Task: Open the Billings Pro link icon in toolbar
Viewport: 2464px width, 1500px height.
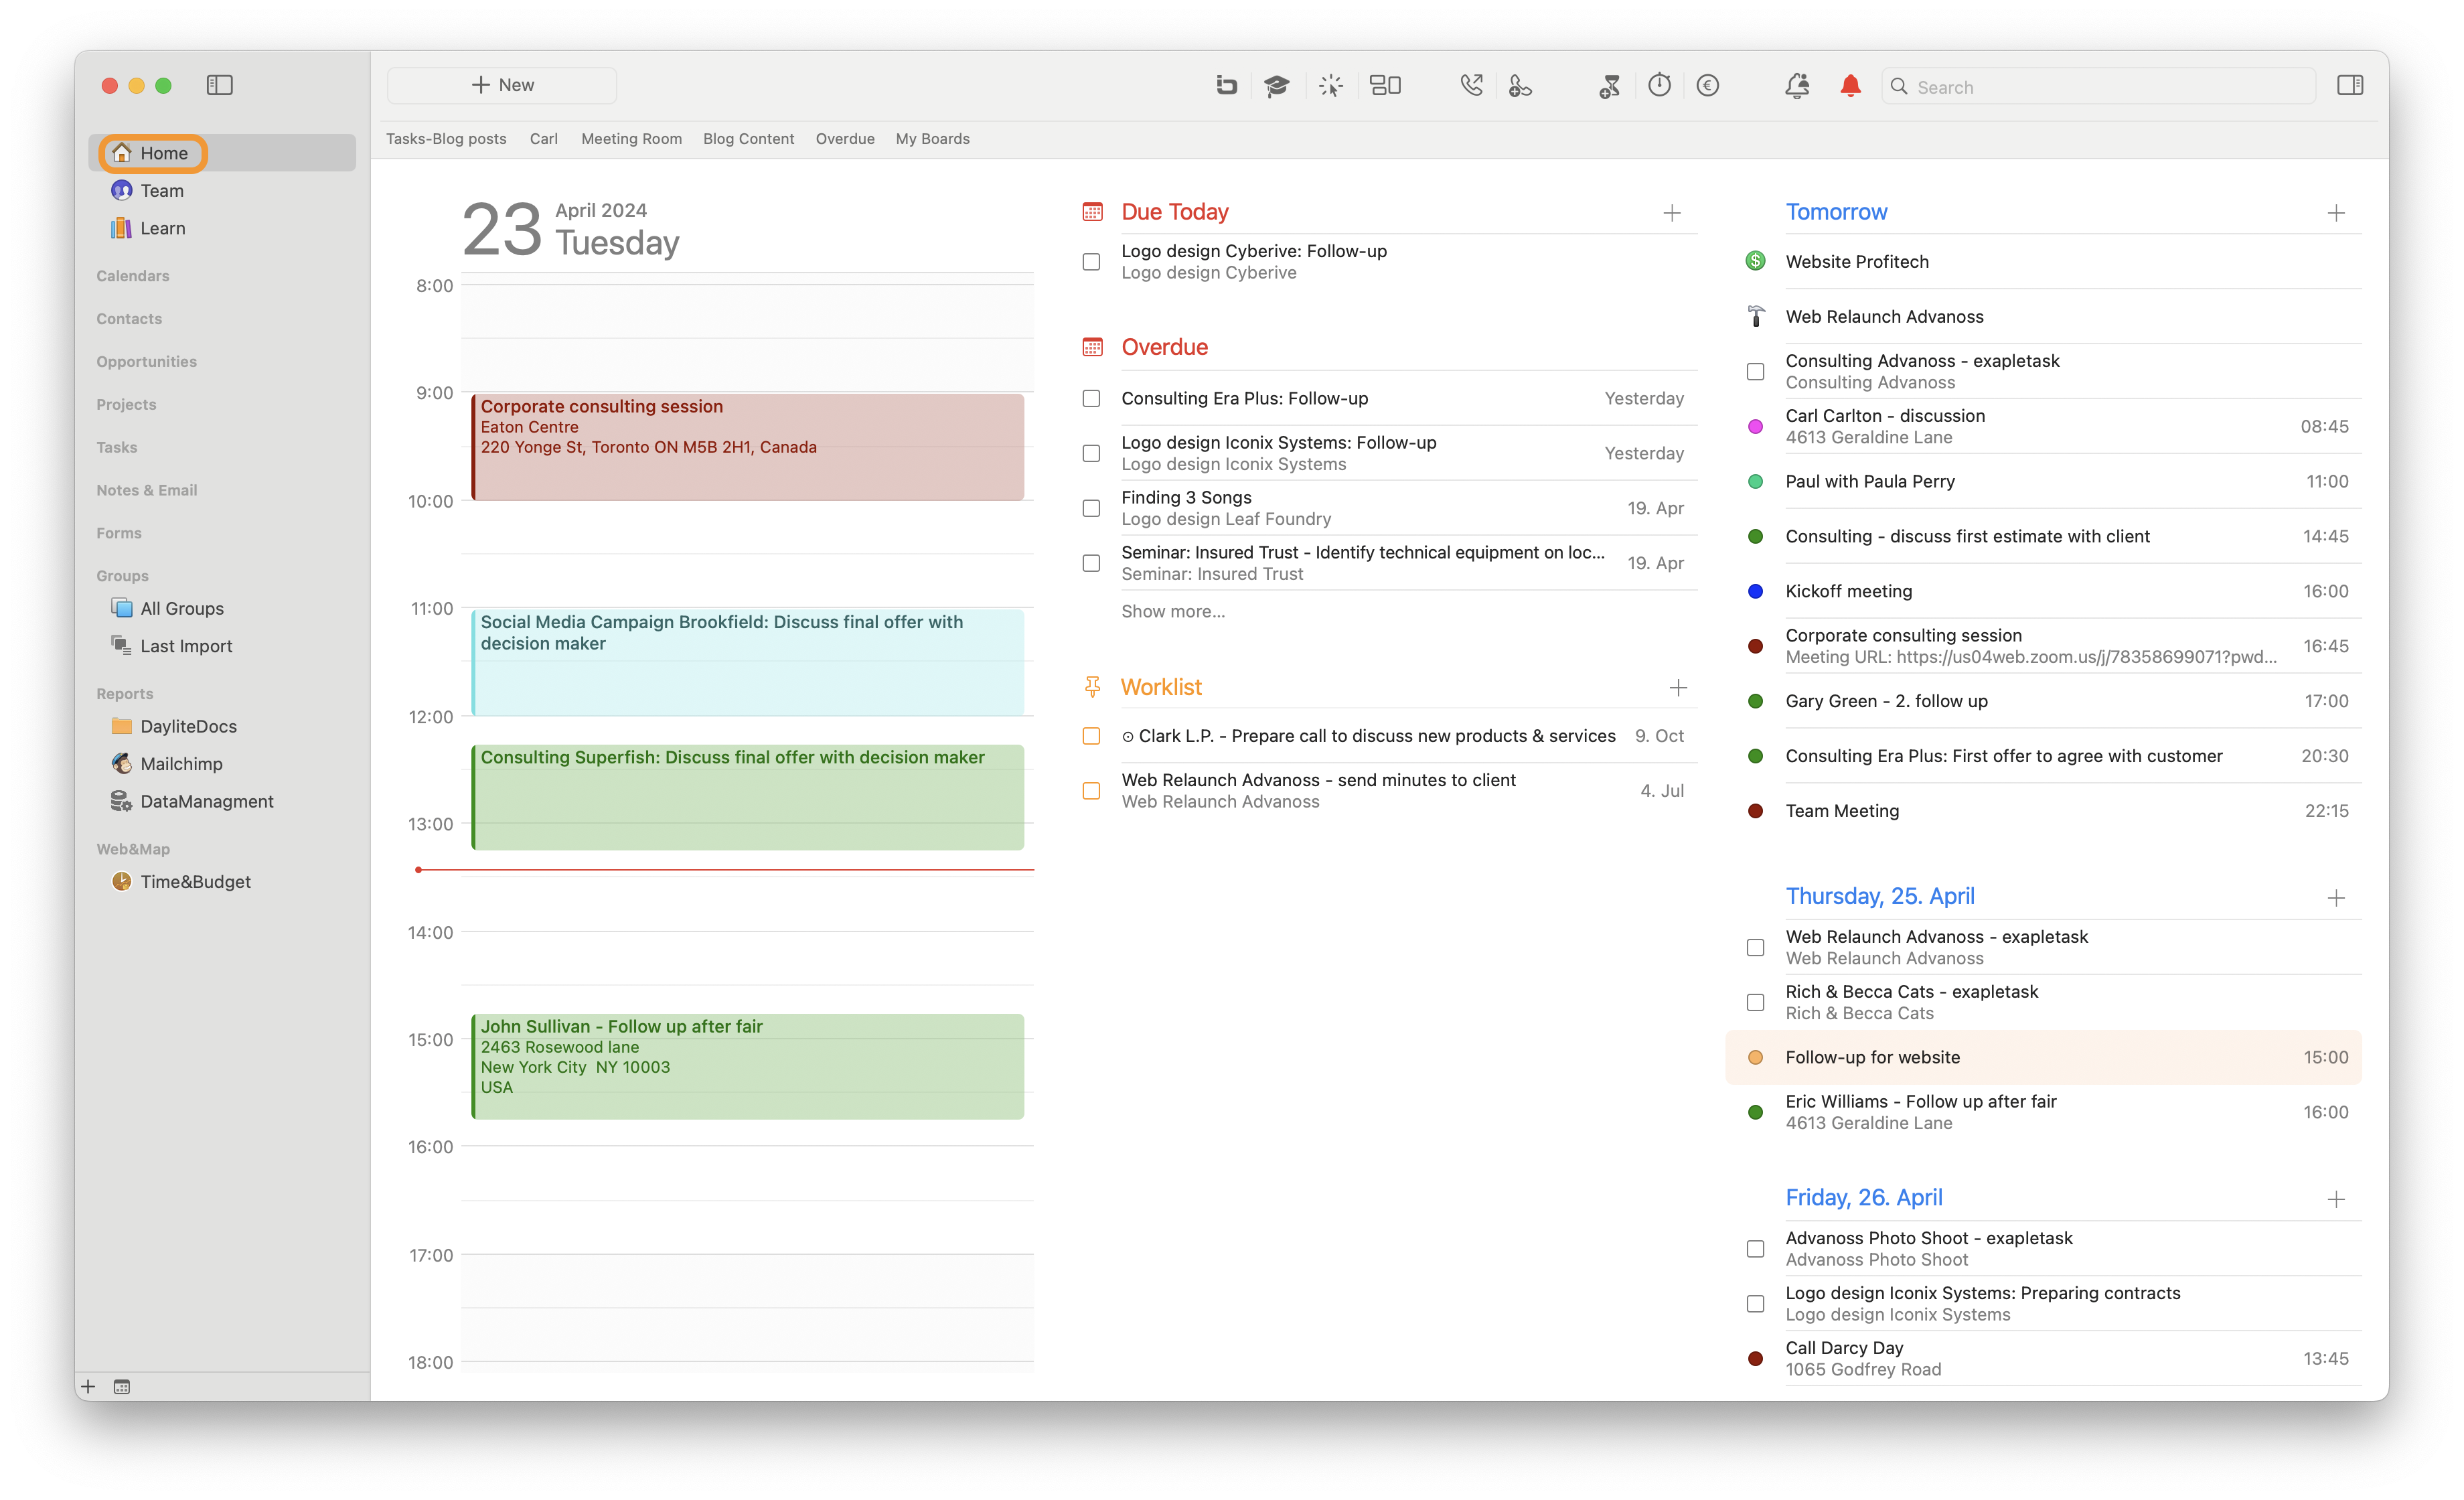Action: click(x=1226, y=86)
